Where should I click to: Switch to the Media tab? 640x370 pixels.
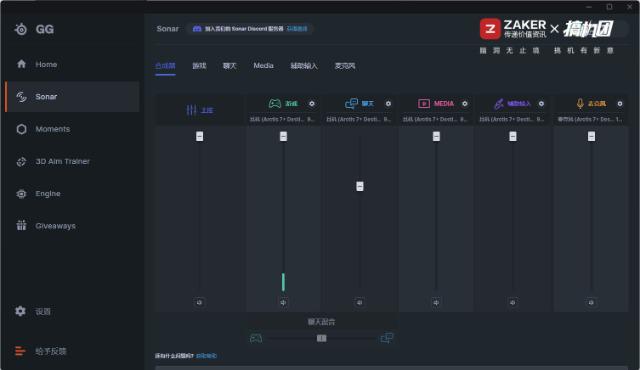(x=263, y=66)
